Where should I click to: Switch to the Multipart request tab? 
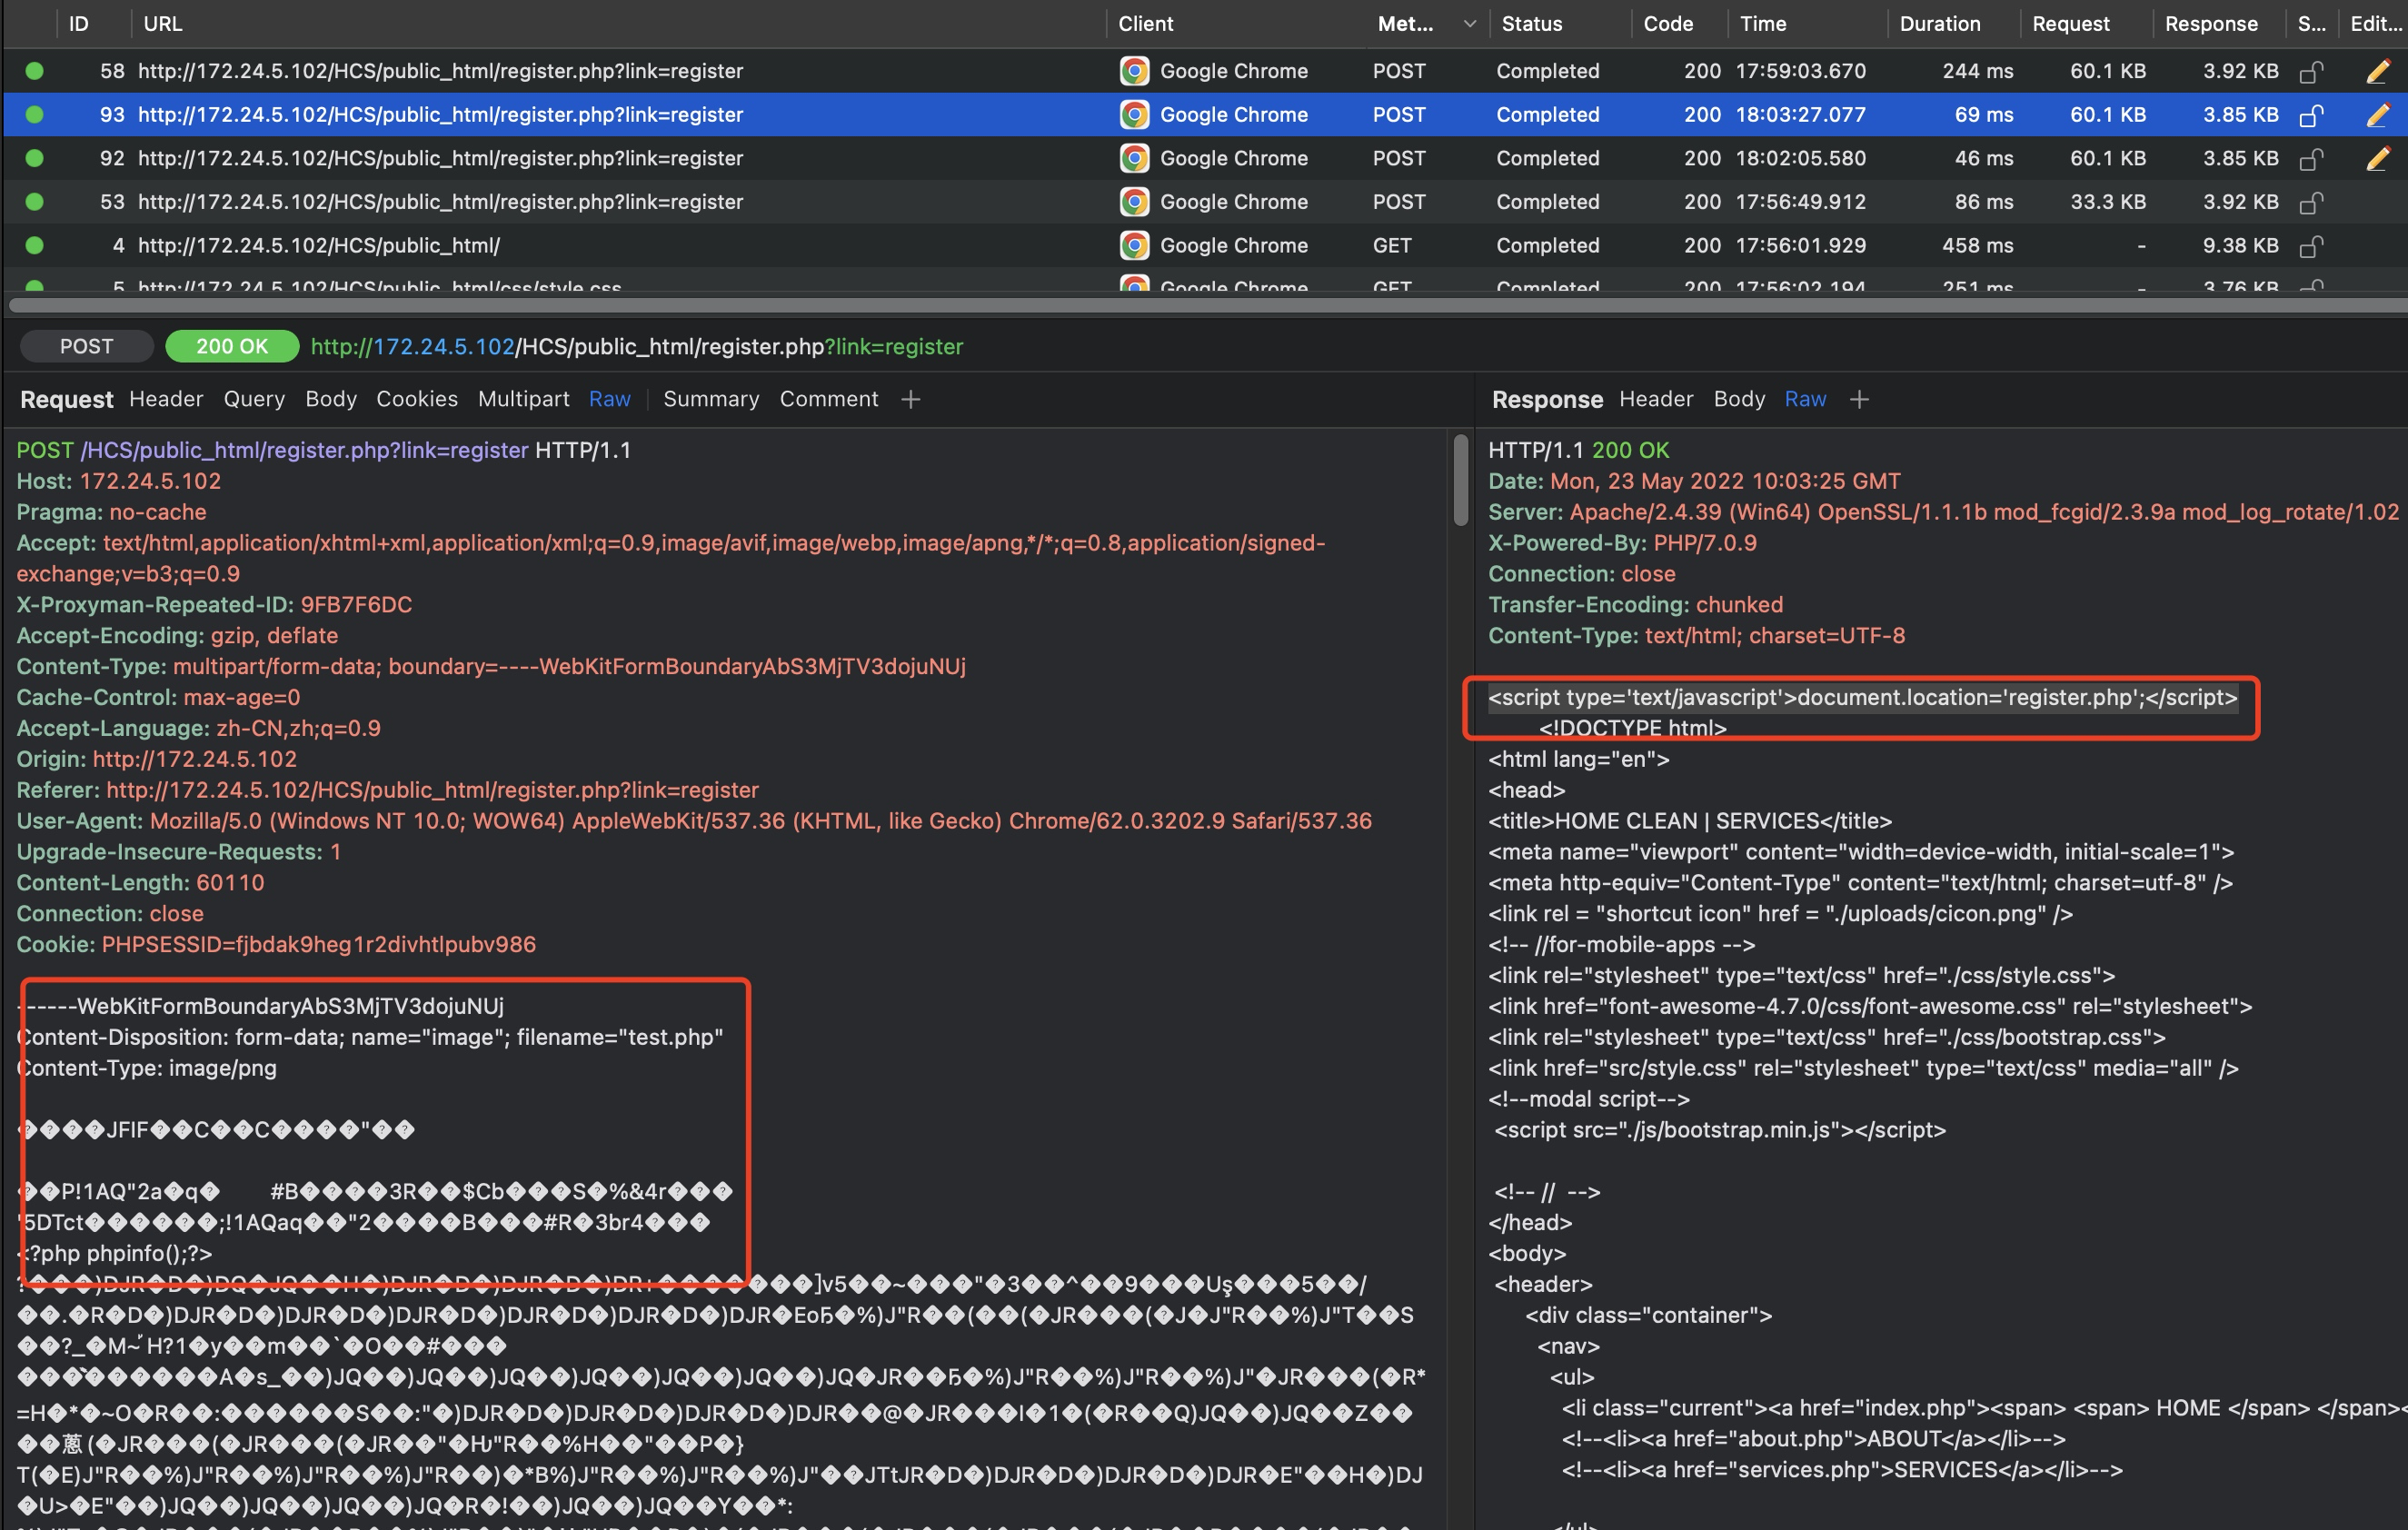tap(523, 399)
